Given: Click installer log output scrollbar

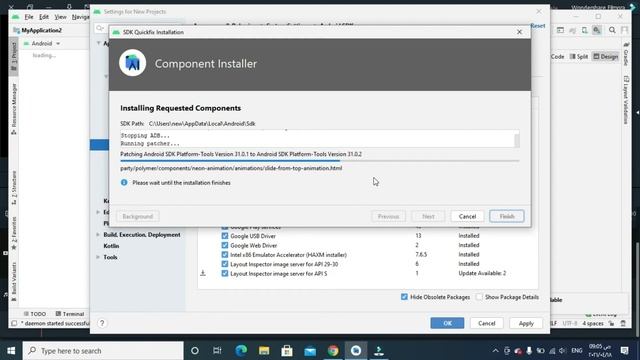Looking at the screenshot, I should (517, 140).
